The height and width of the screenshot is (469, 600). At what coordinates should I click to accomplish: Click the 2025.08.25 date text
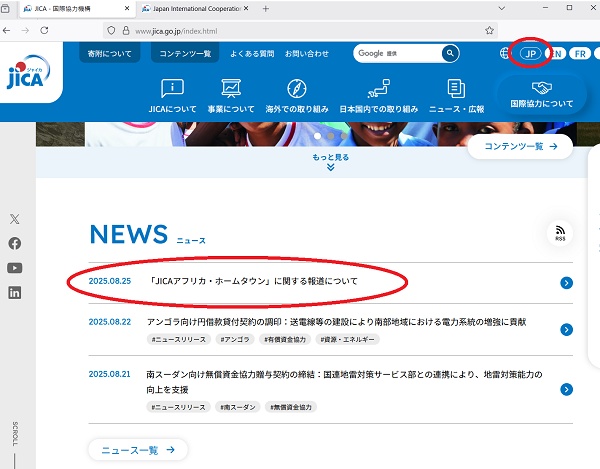pos(110,281)
